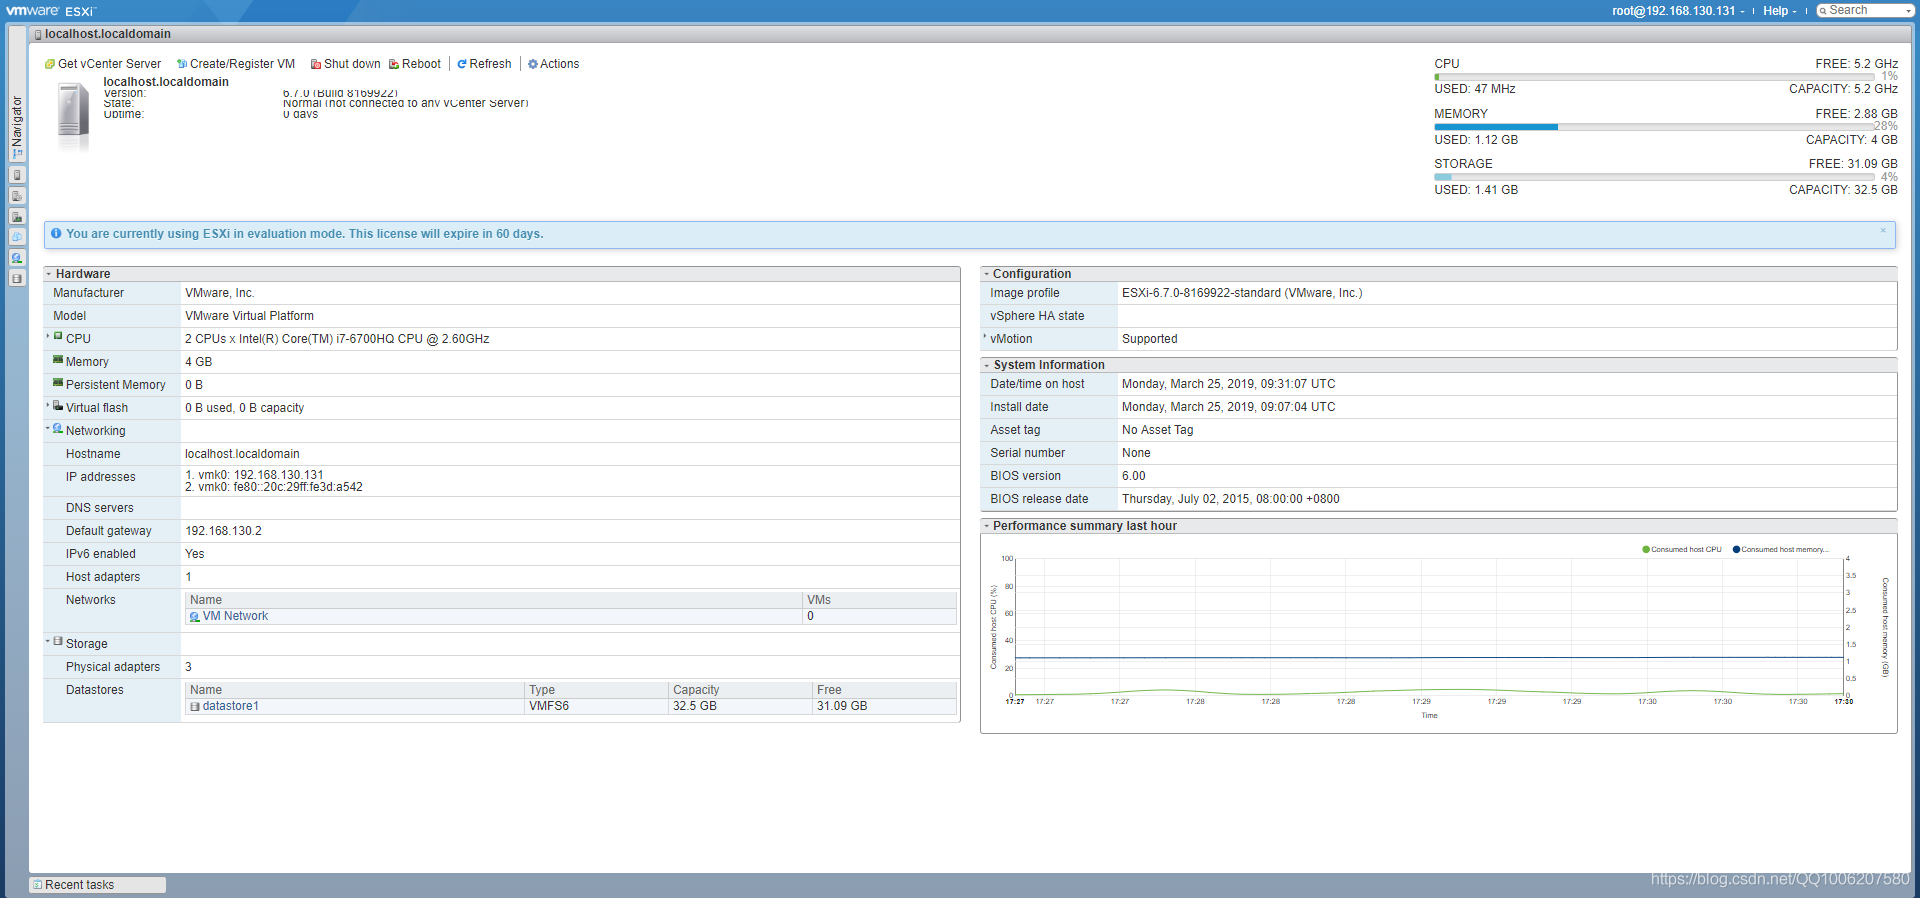Click the host server tower image

coord(73,117)
